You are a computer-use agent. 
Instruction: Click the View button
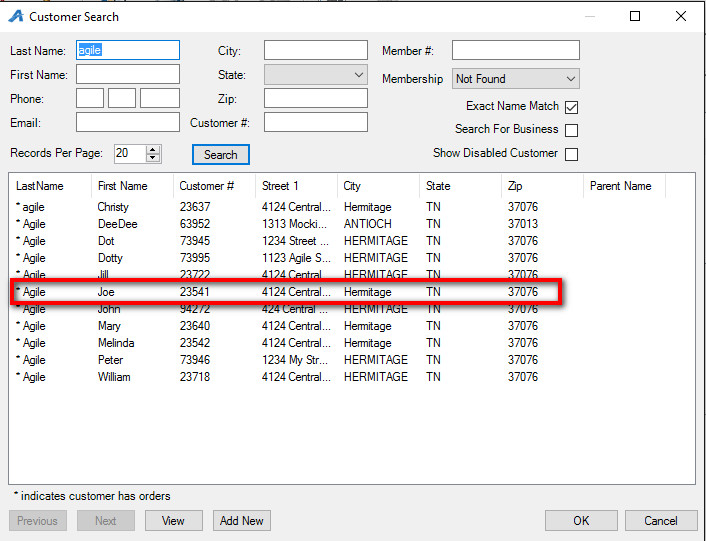(173, 521)
